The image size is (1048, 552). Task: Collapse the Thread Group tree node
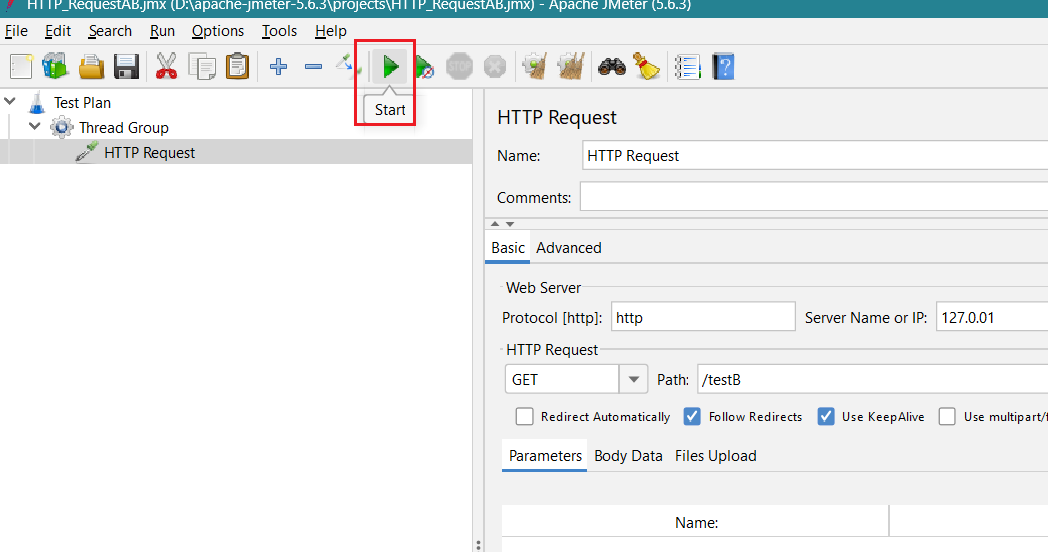point(35,126)
